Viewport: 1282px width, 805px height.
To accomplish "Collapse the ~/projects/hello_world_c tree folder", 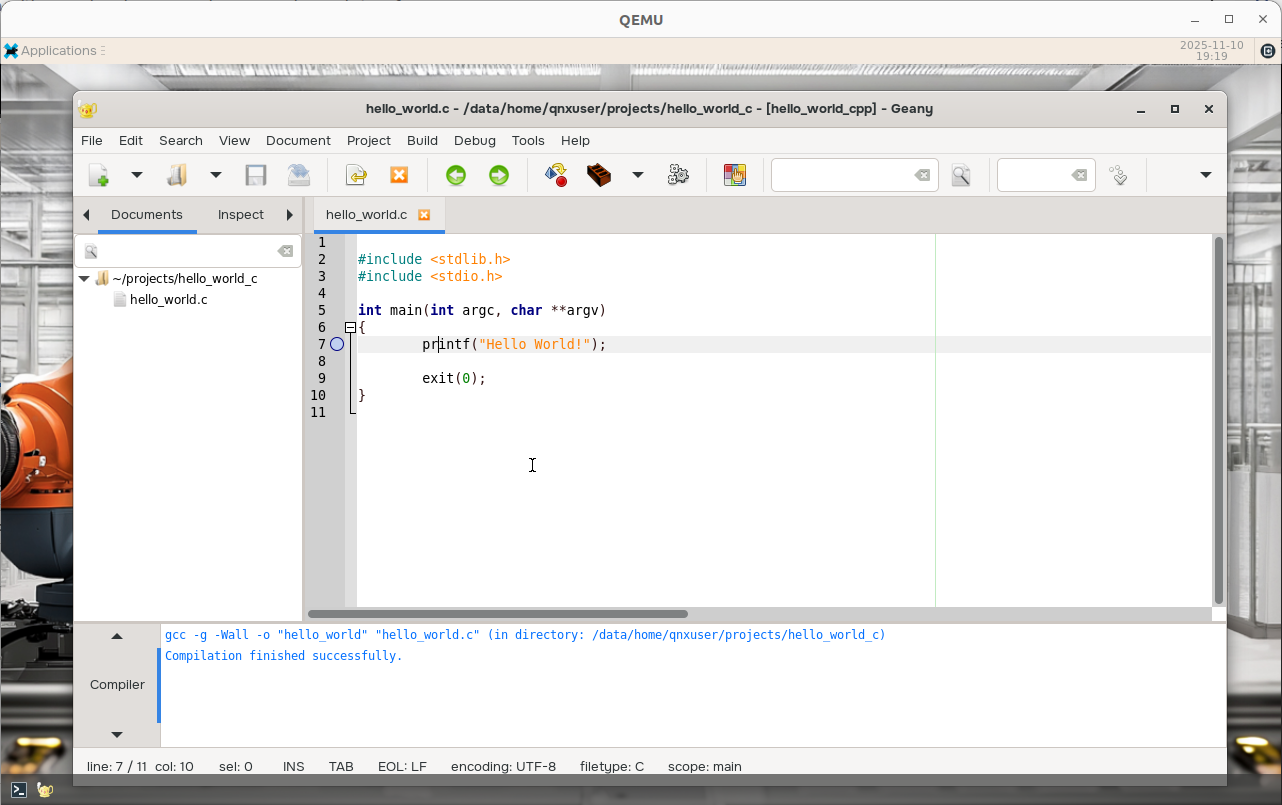I will [x=84, y=279].
